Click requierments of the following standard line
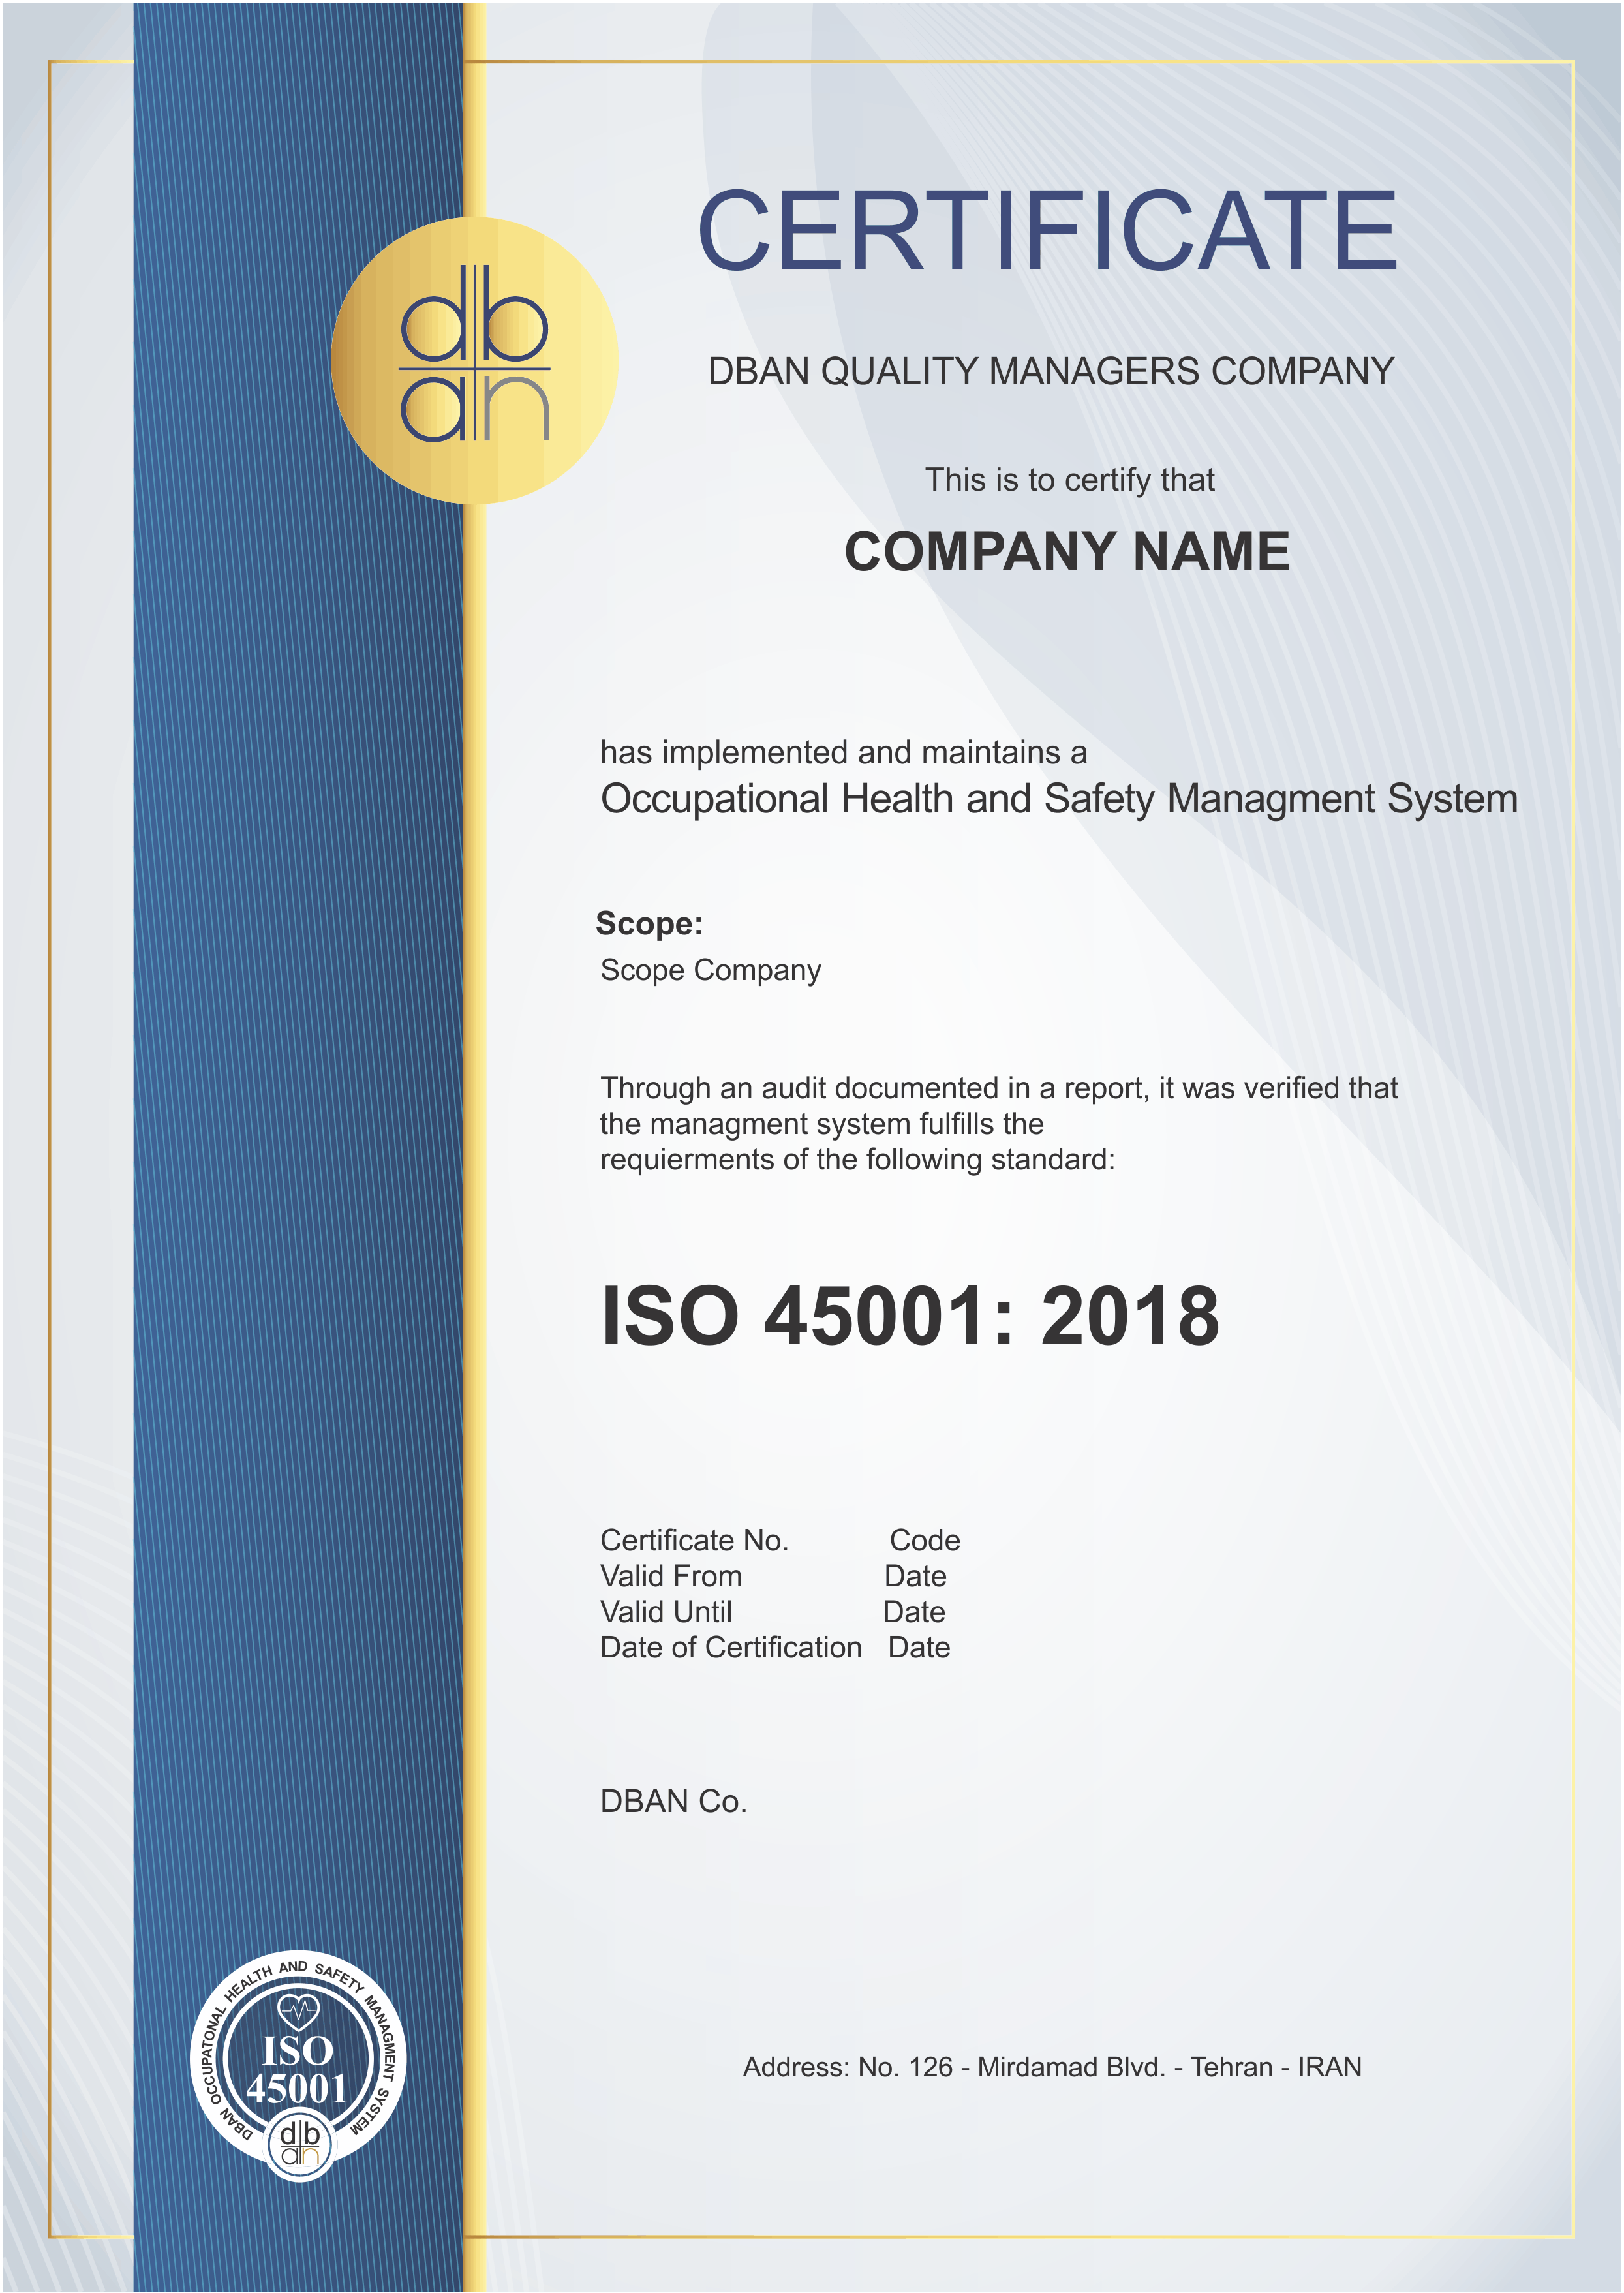The image size is (1624, 2293). 857,1160
